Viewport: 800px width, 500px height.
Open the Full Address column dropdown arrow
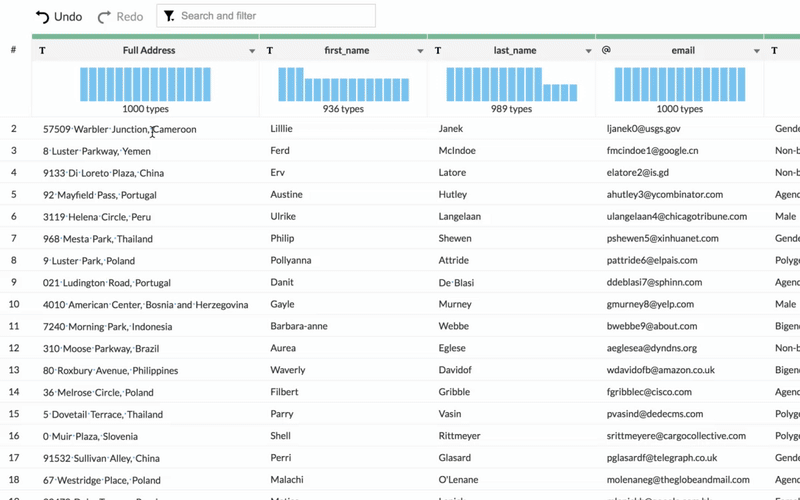(x=252, y=51)
